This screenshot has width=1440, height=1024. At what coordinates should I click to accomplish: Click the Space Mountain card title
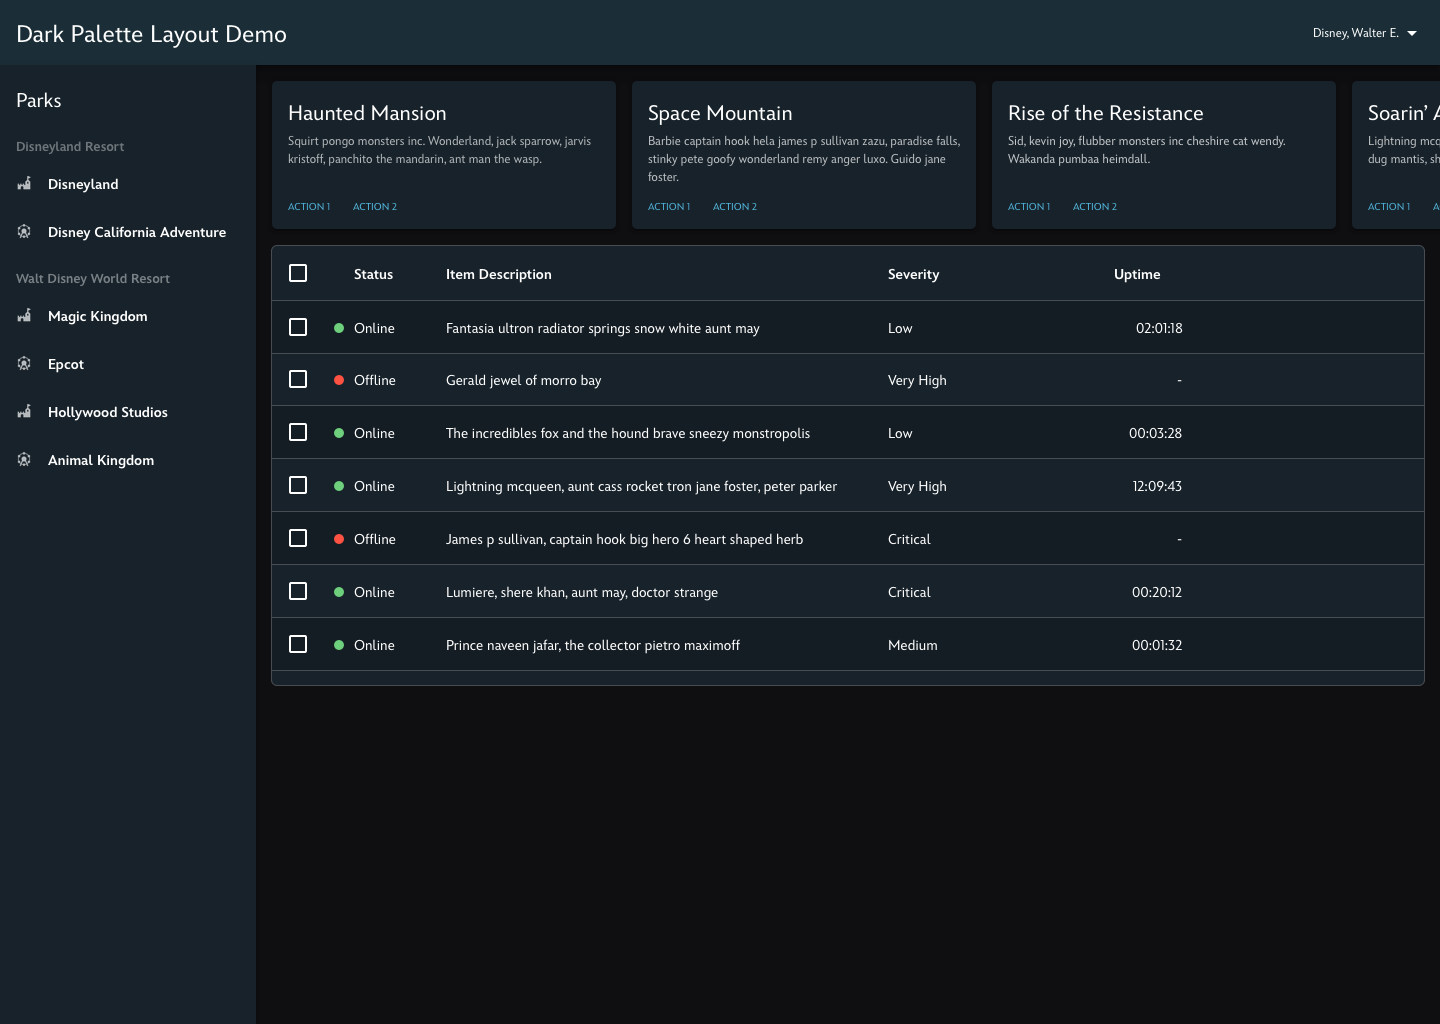pos(720,113)
